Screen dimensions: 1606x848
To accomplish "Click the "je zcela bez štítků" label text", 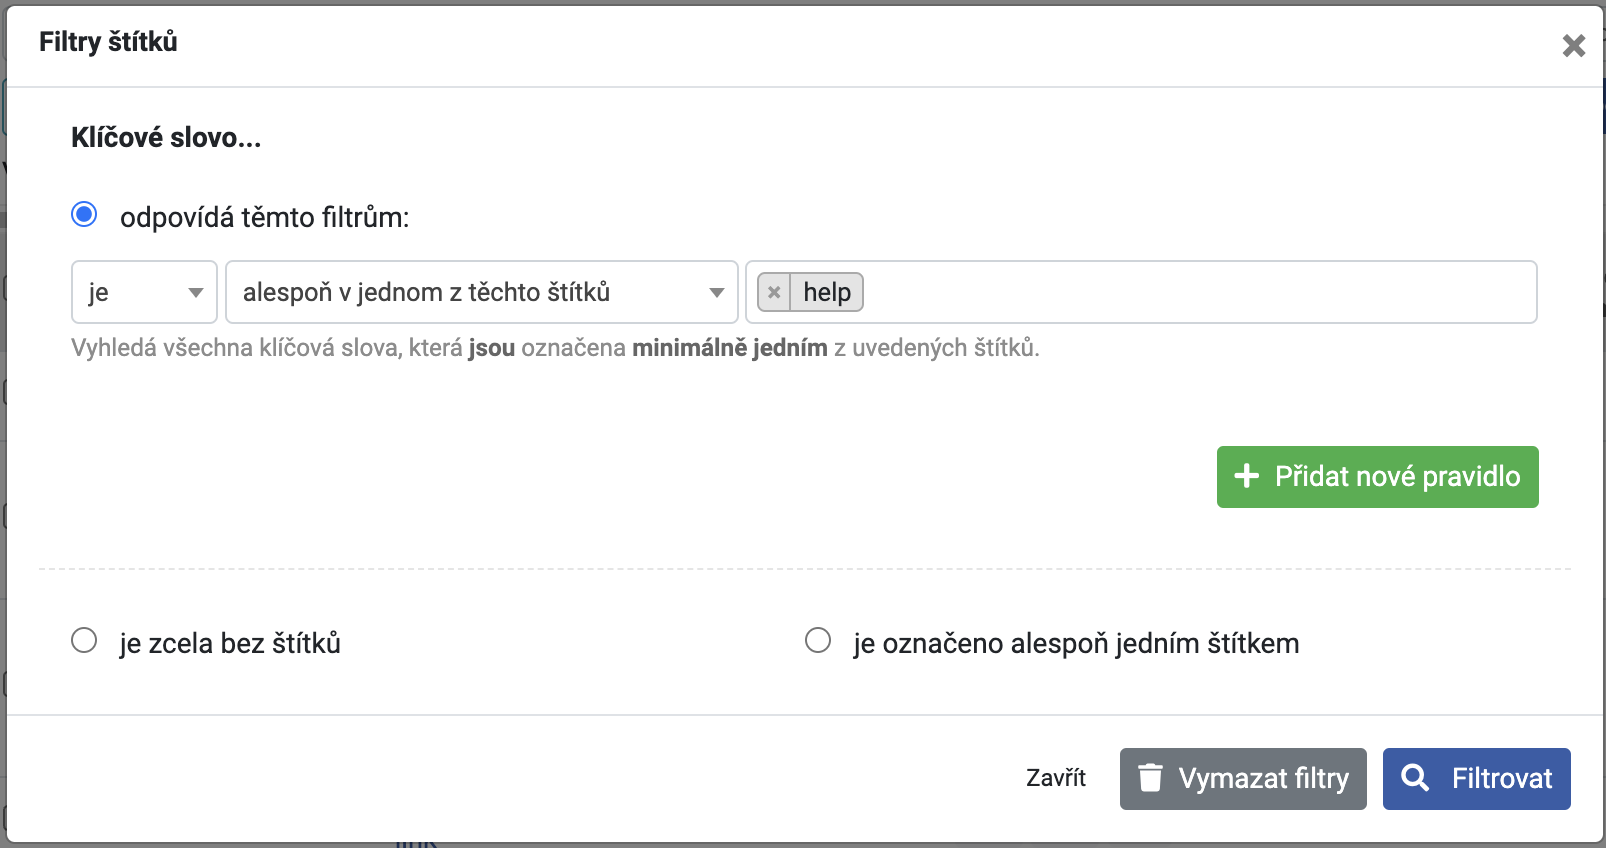I will pos(230,643).
